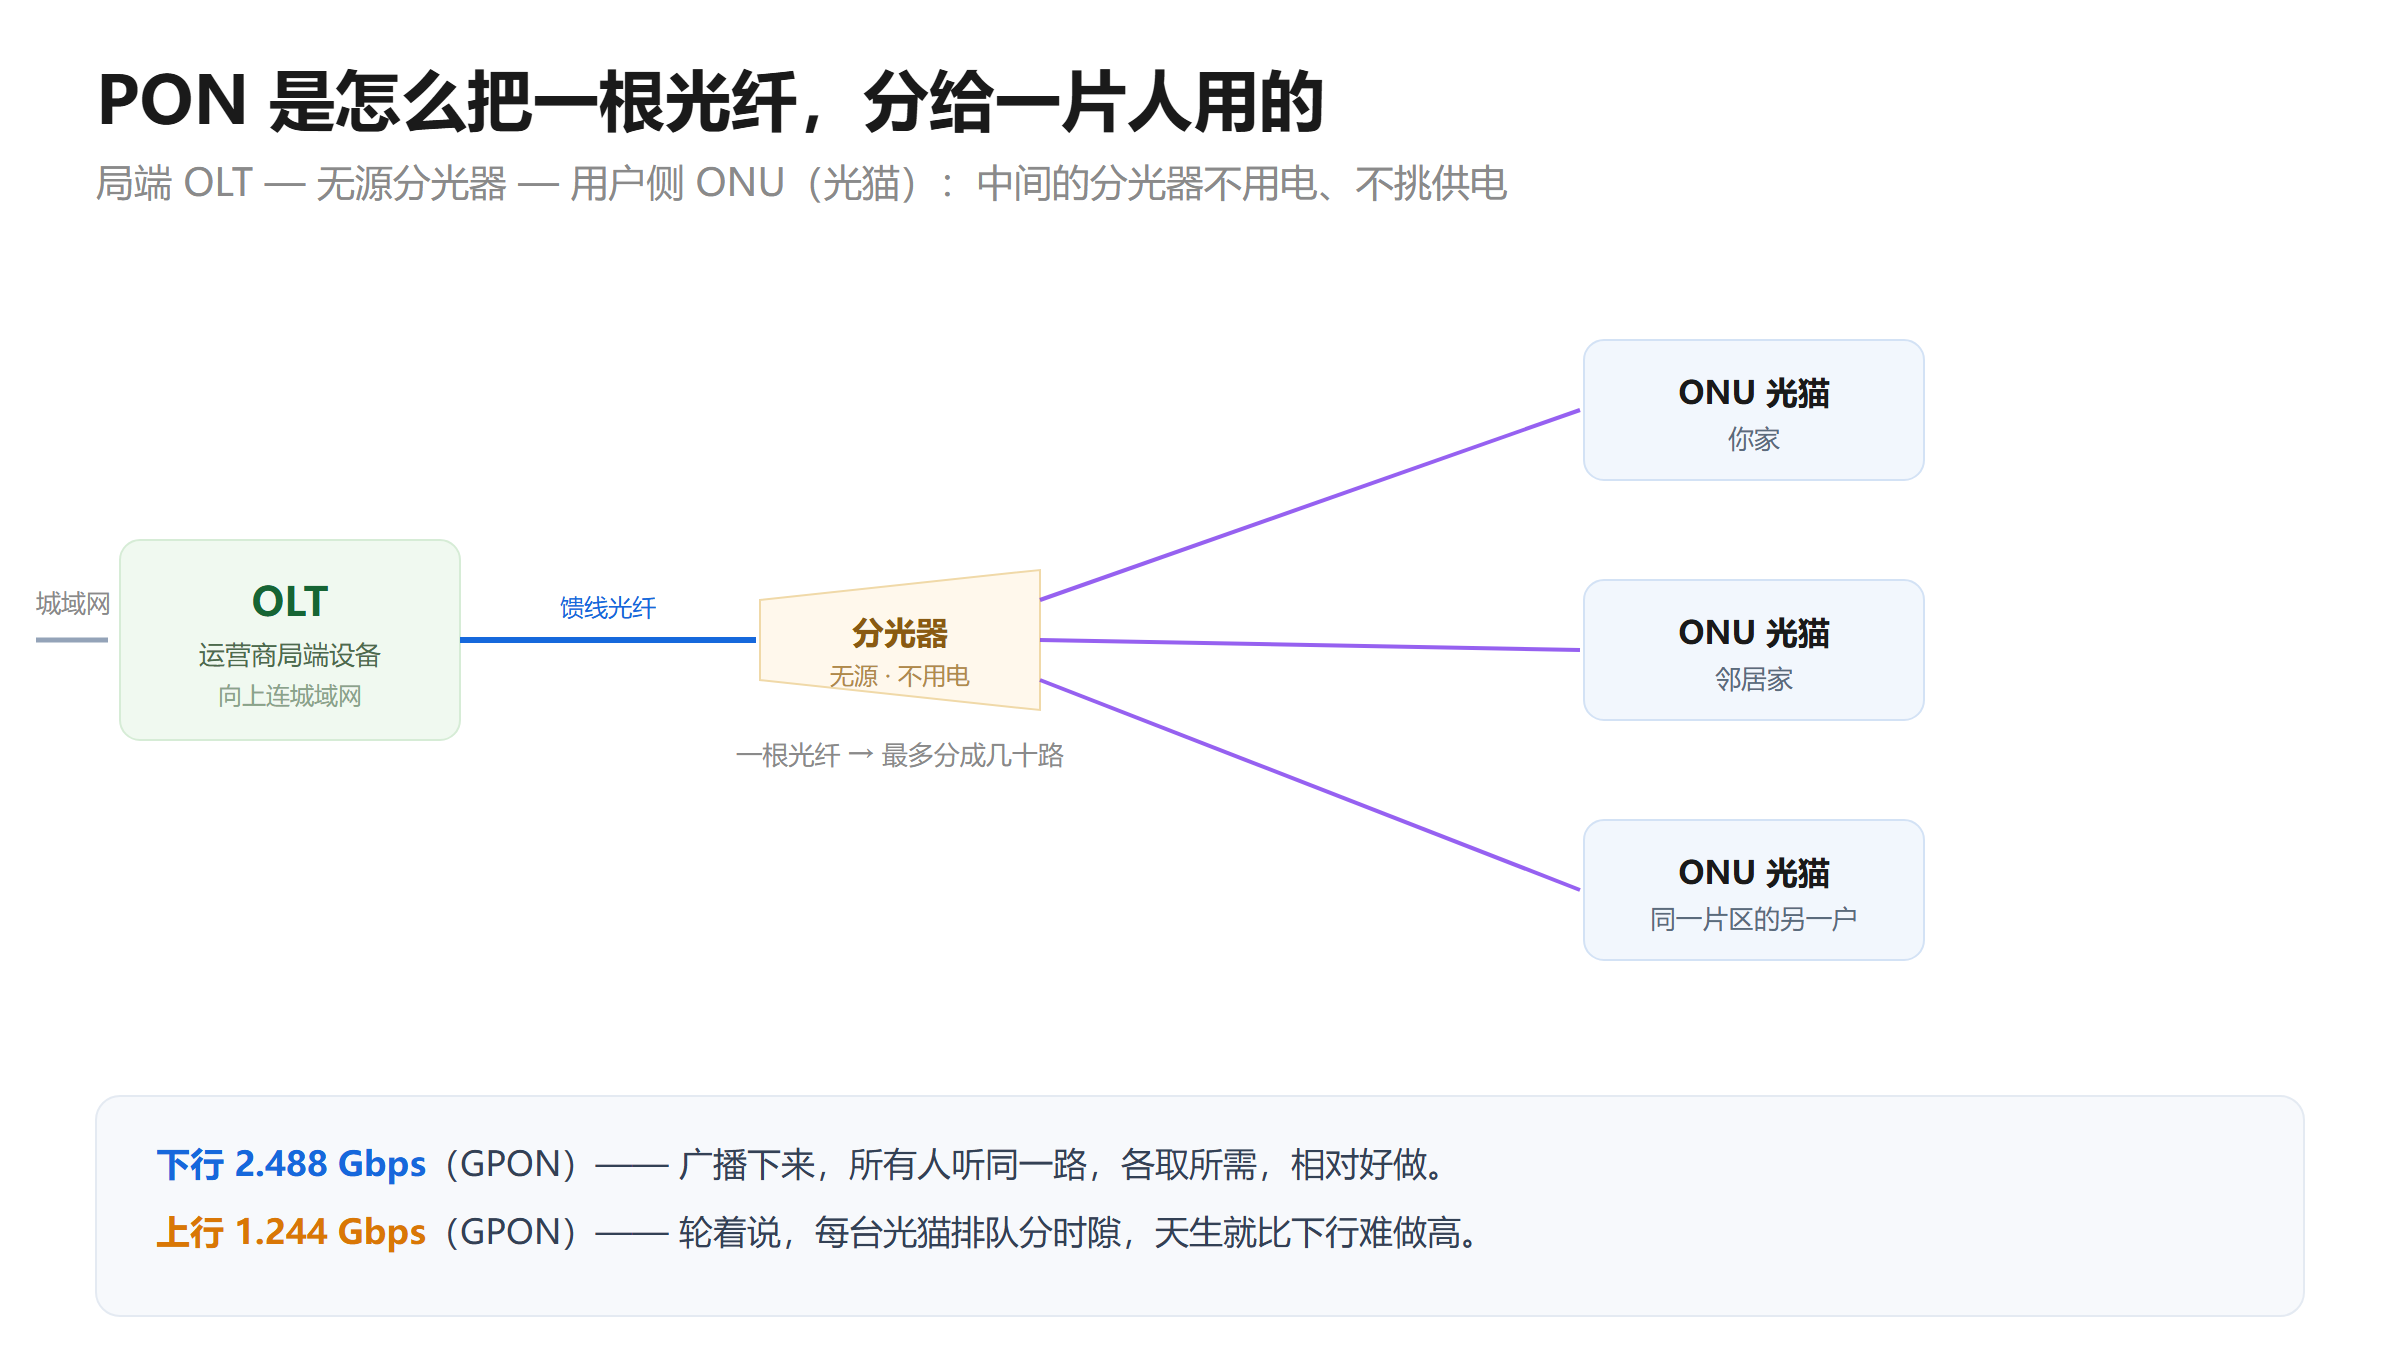
Task: Select the ONU box labeled 同一片区的另一户
Action: coord(1754,890)
